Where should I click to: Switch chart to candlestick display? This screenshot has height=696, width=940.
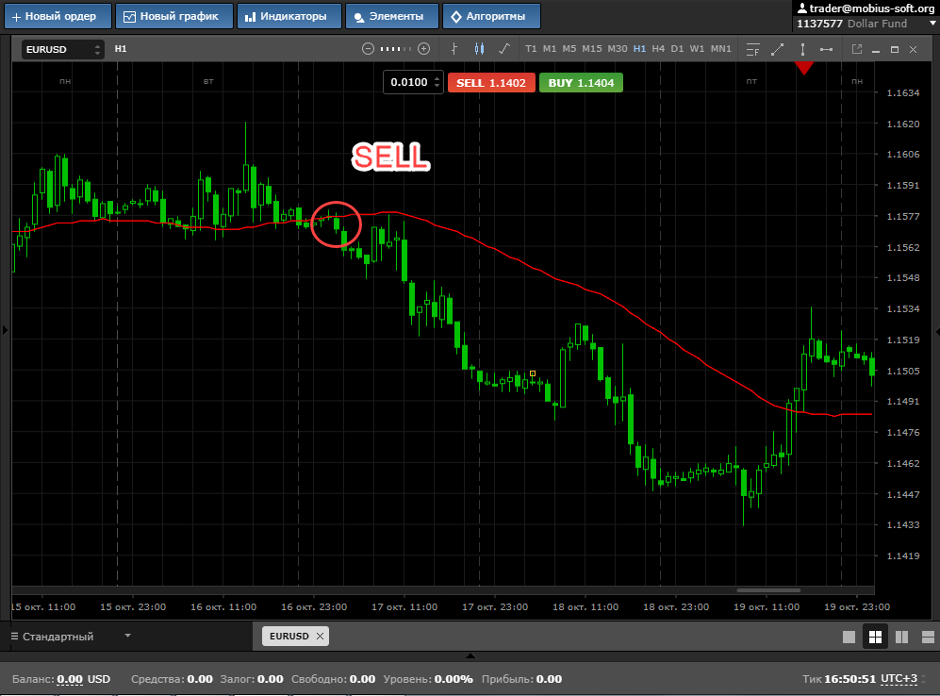click(479, 49)
